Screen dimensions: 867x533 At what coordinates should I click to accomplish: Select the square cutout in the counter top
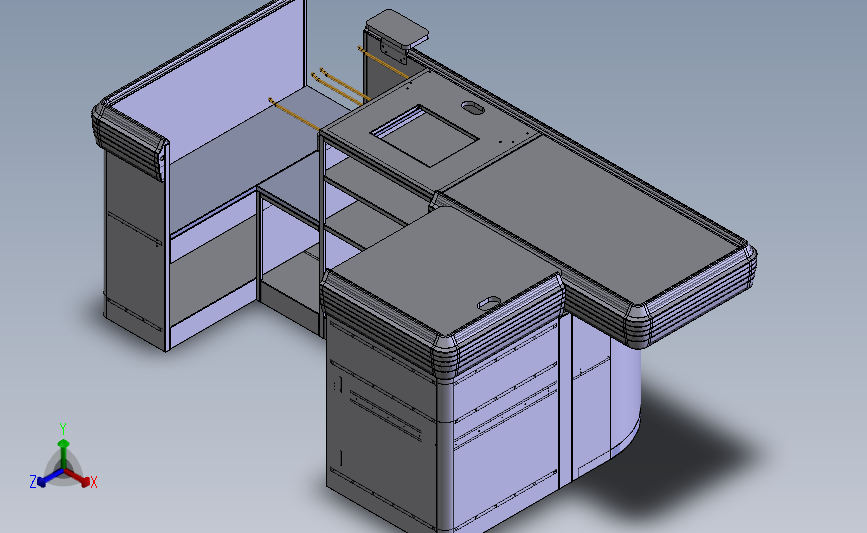point(425,135)
